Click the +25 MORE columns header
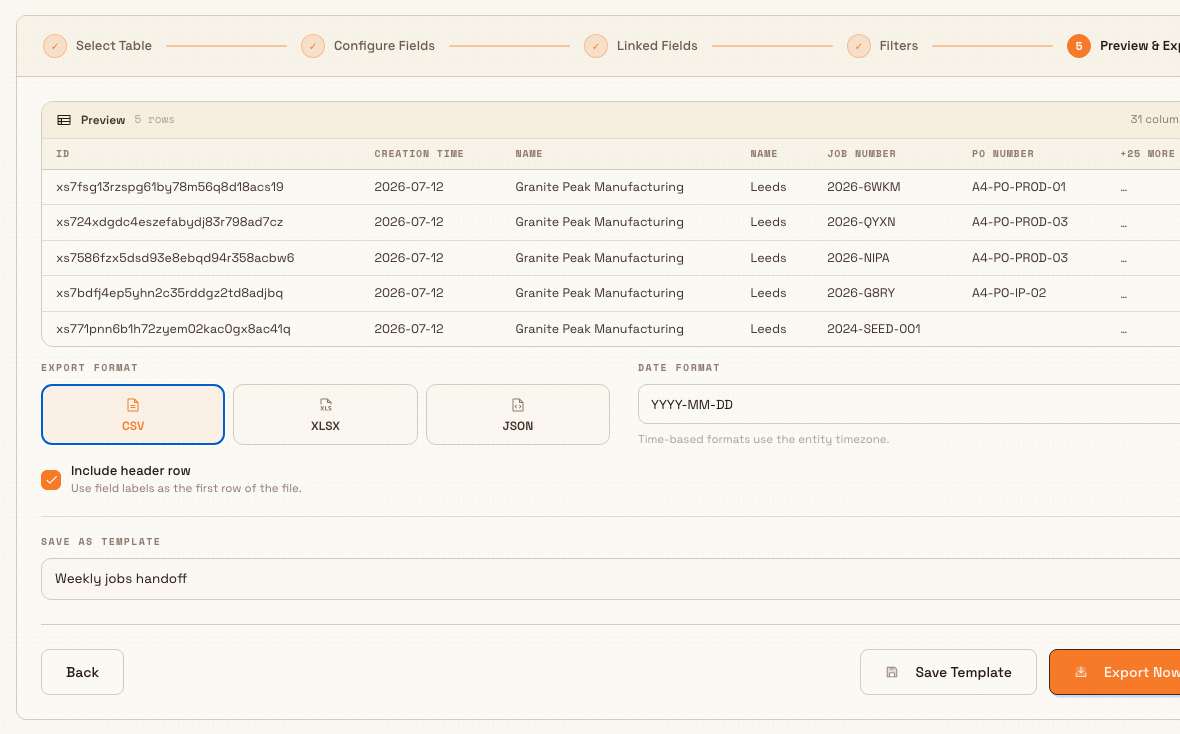This screenshot has height=734, width=1180. (1147, 154)
